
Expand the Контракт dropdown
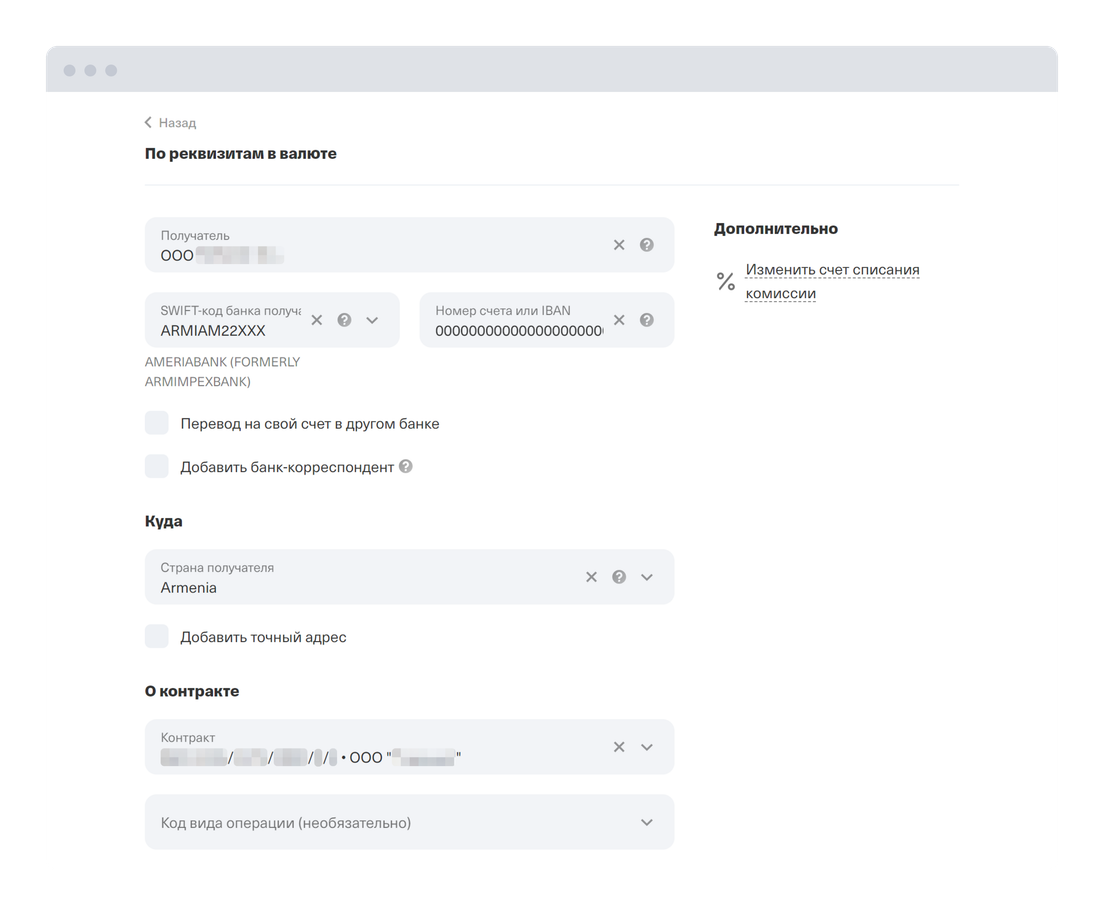point(647,747)
